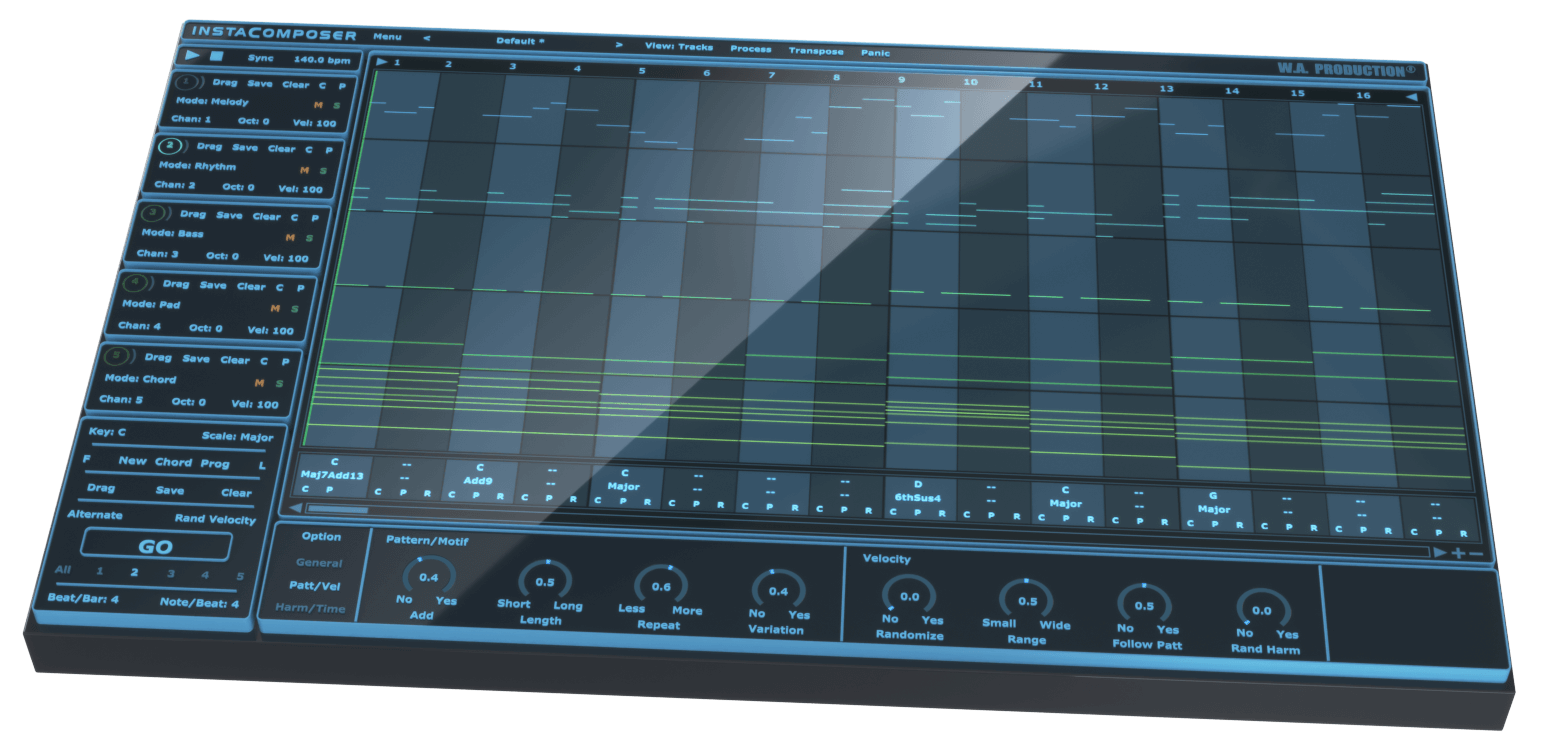
Task: Open the Key: C selector
Action: click(107, 432)
